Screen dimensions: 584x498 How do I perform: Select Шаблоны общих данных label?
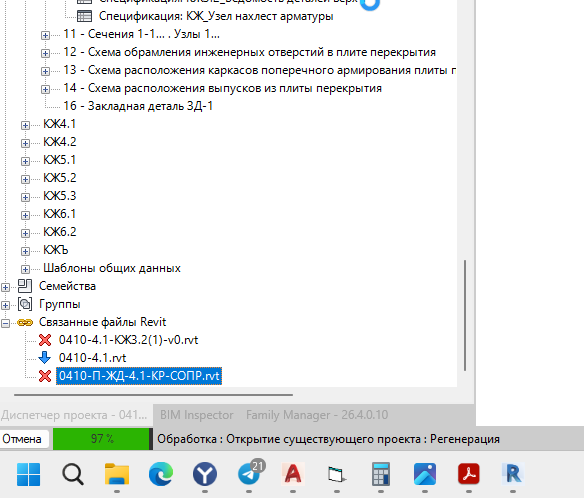tap(112, 268)
